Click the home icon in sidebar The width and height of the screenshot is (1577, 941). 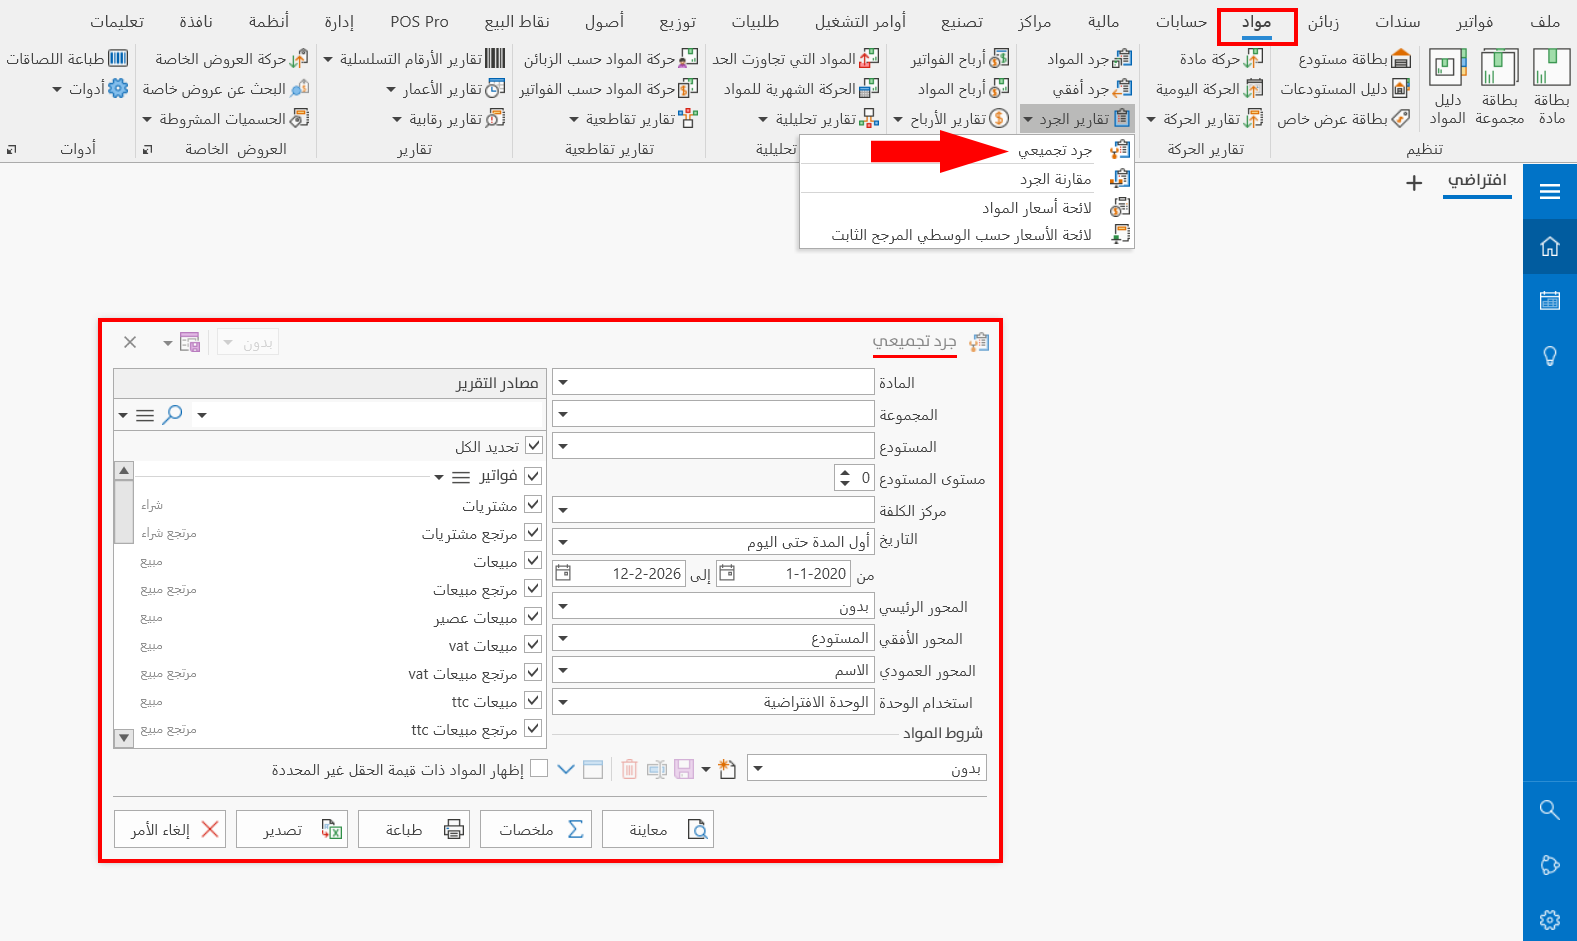point(1550,246)
